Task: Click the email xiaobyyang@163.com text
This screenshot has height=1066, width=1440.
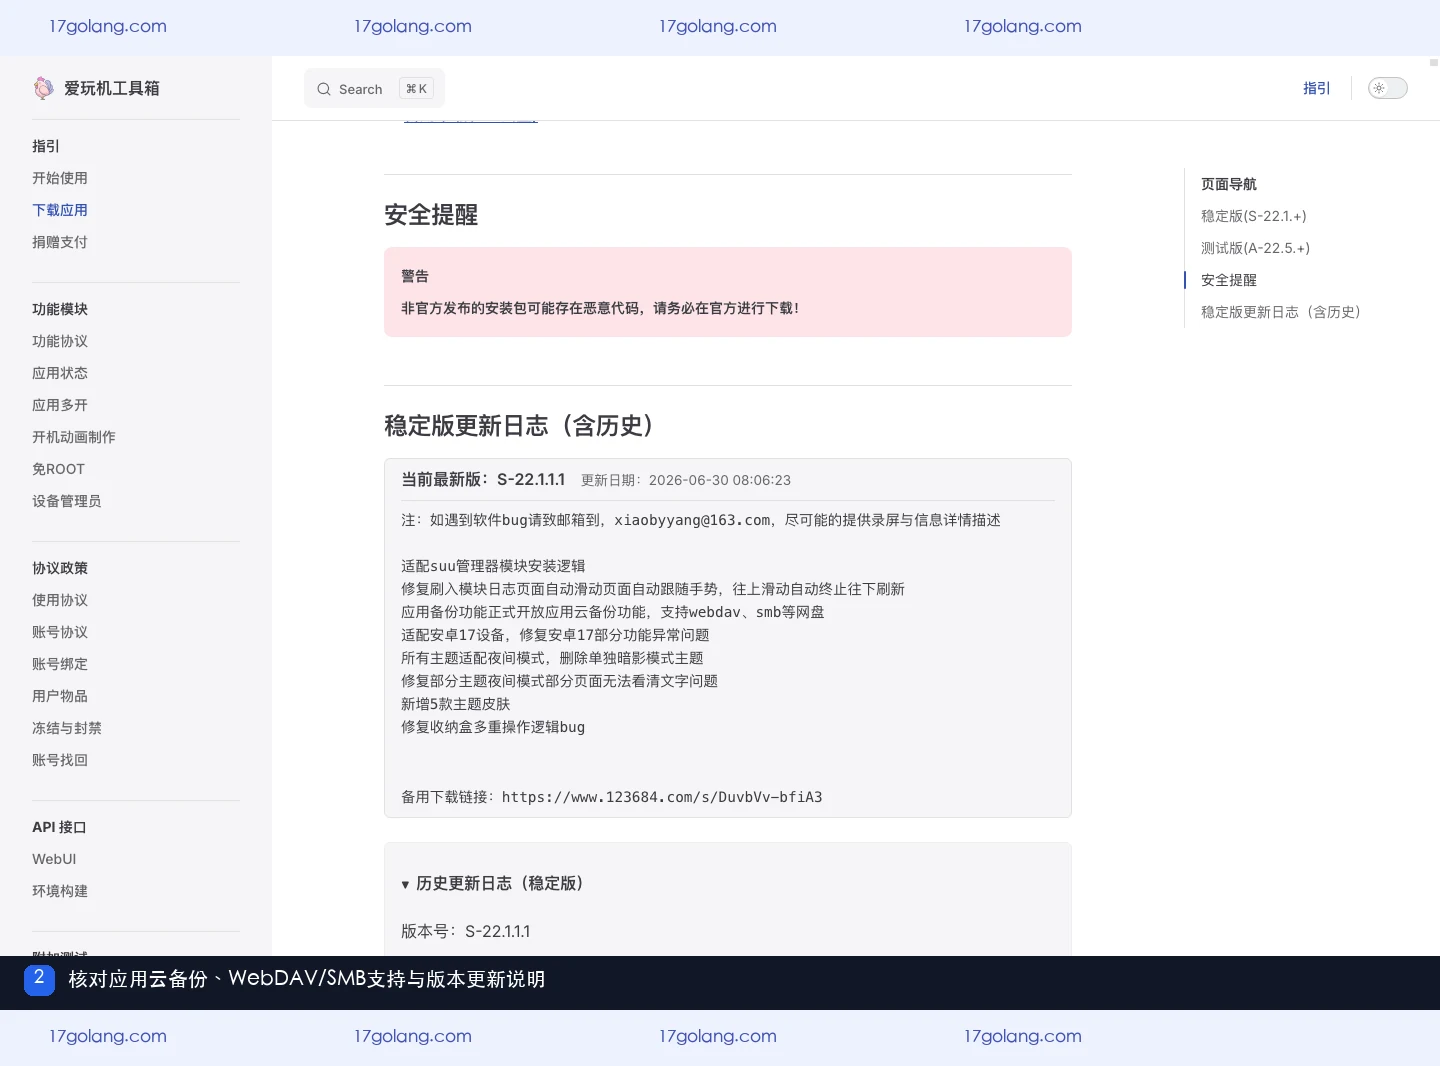Action: (692, 520)
